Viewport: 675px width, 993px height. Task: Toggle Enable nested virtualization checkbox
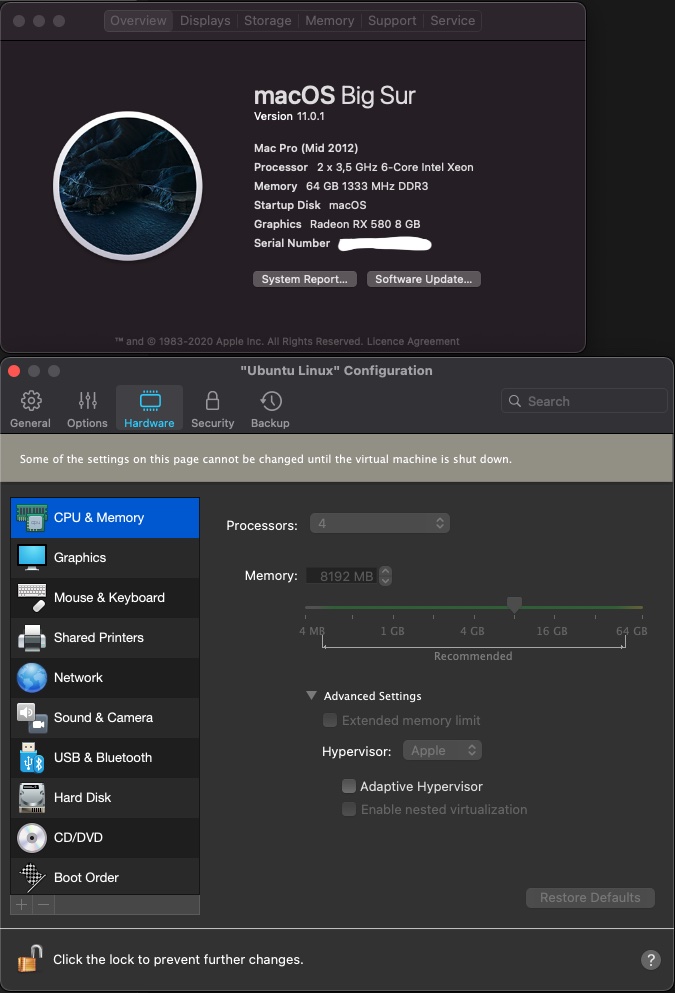coord(349,809)
